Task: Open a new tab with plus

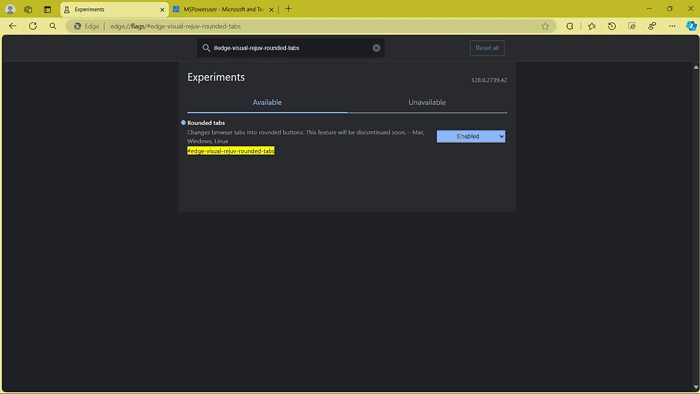Action: (288, 8)
